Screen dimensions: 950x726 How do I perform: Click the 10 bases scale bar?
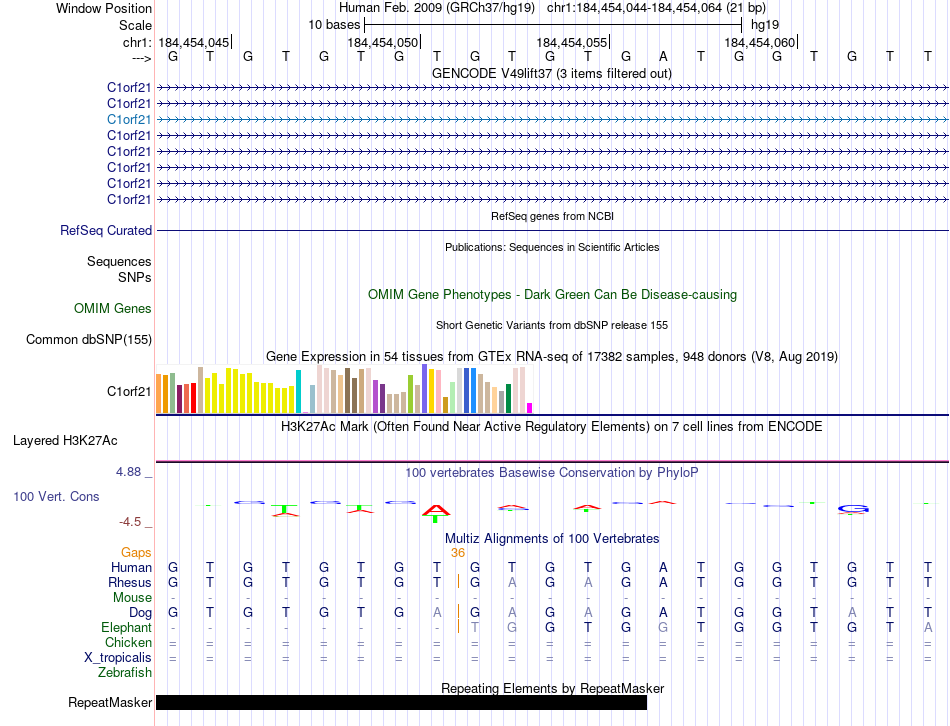pos(552,23)
